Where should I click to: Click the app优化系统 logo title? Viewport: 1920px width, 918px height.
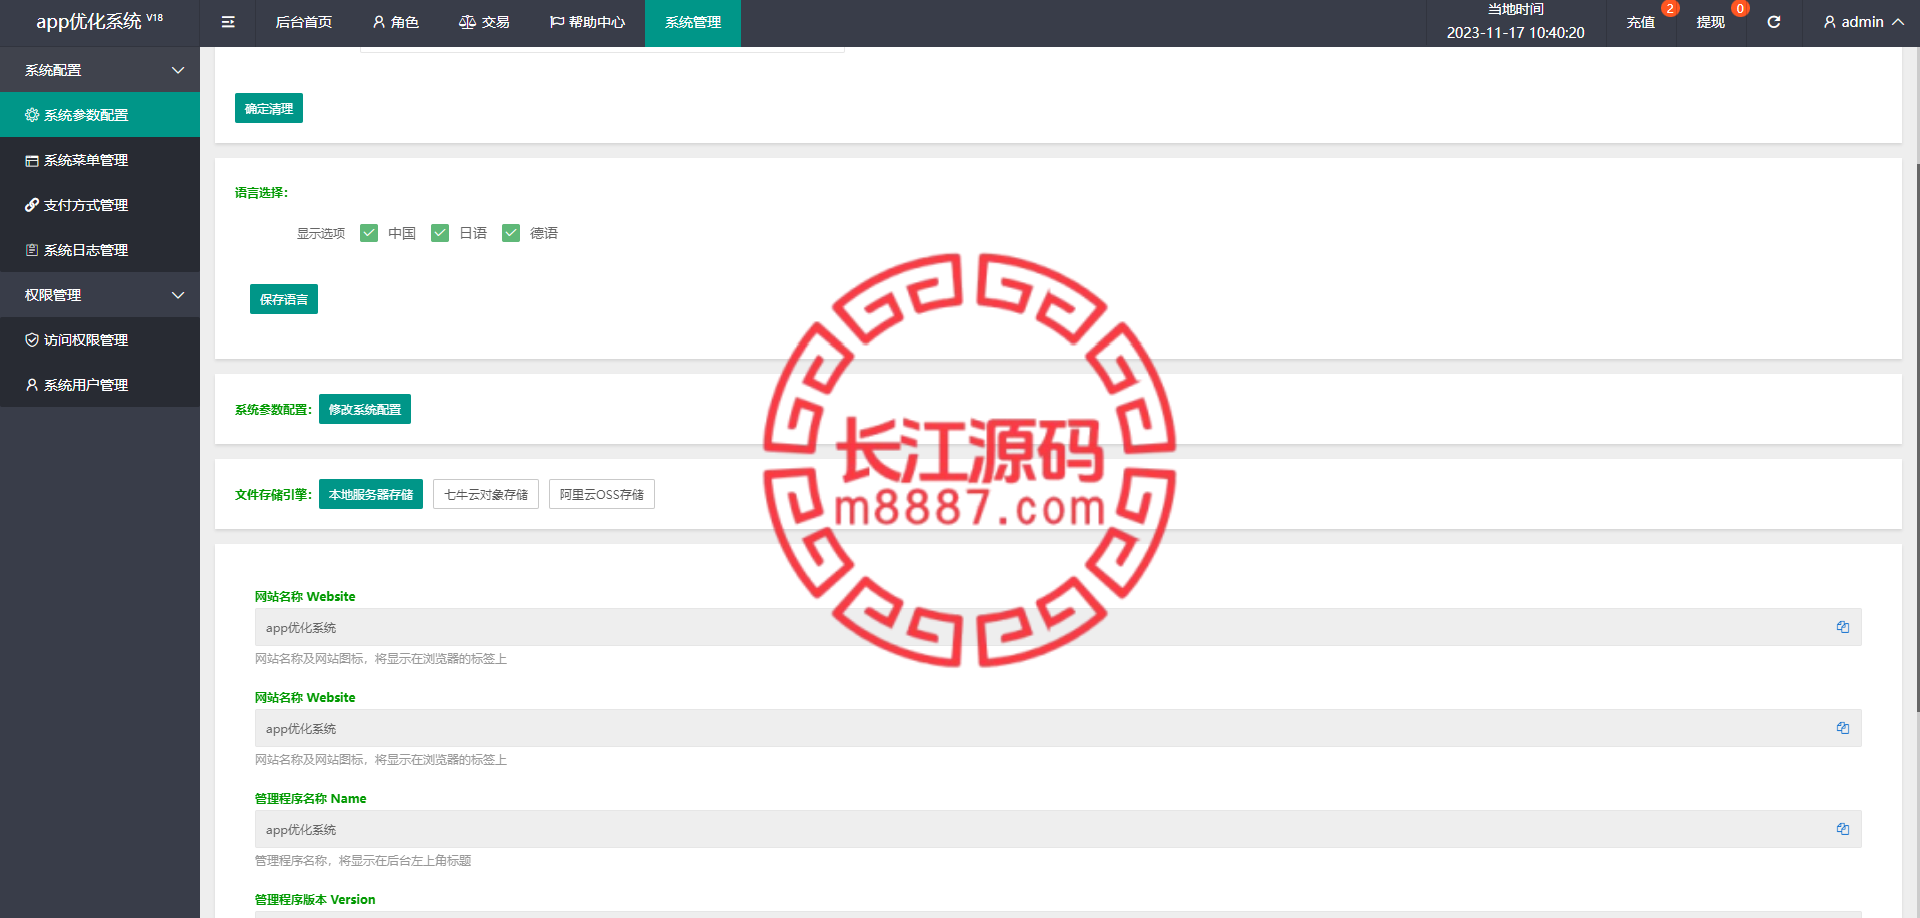pos(99,21)
